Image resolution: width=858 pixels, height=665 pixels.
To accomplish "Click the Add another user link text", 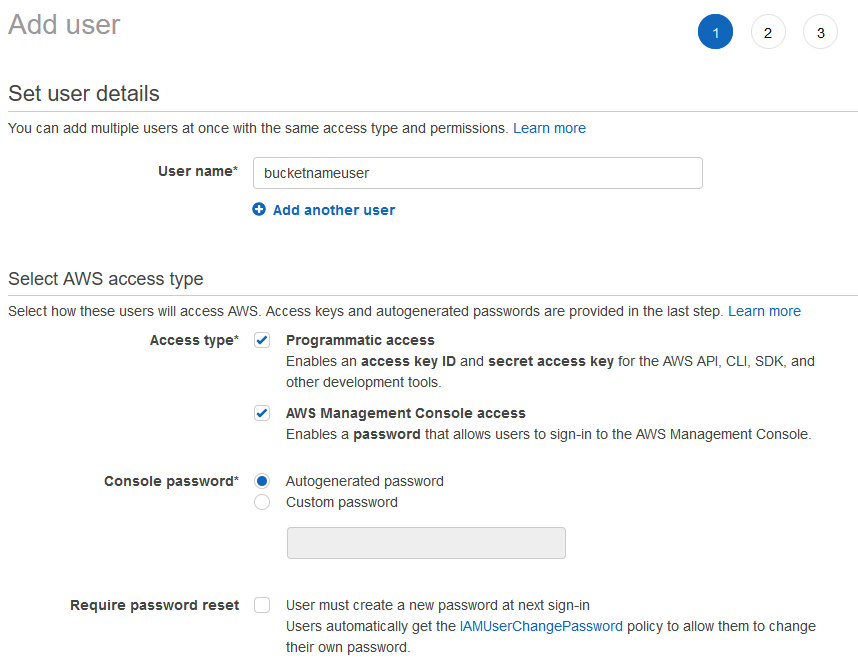I will coord(334,210).
